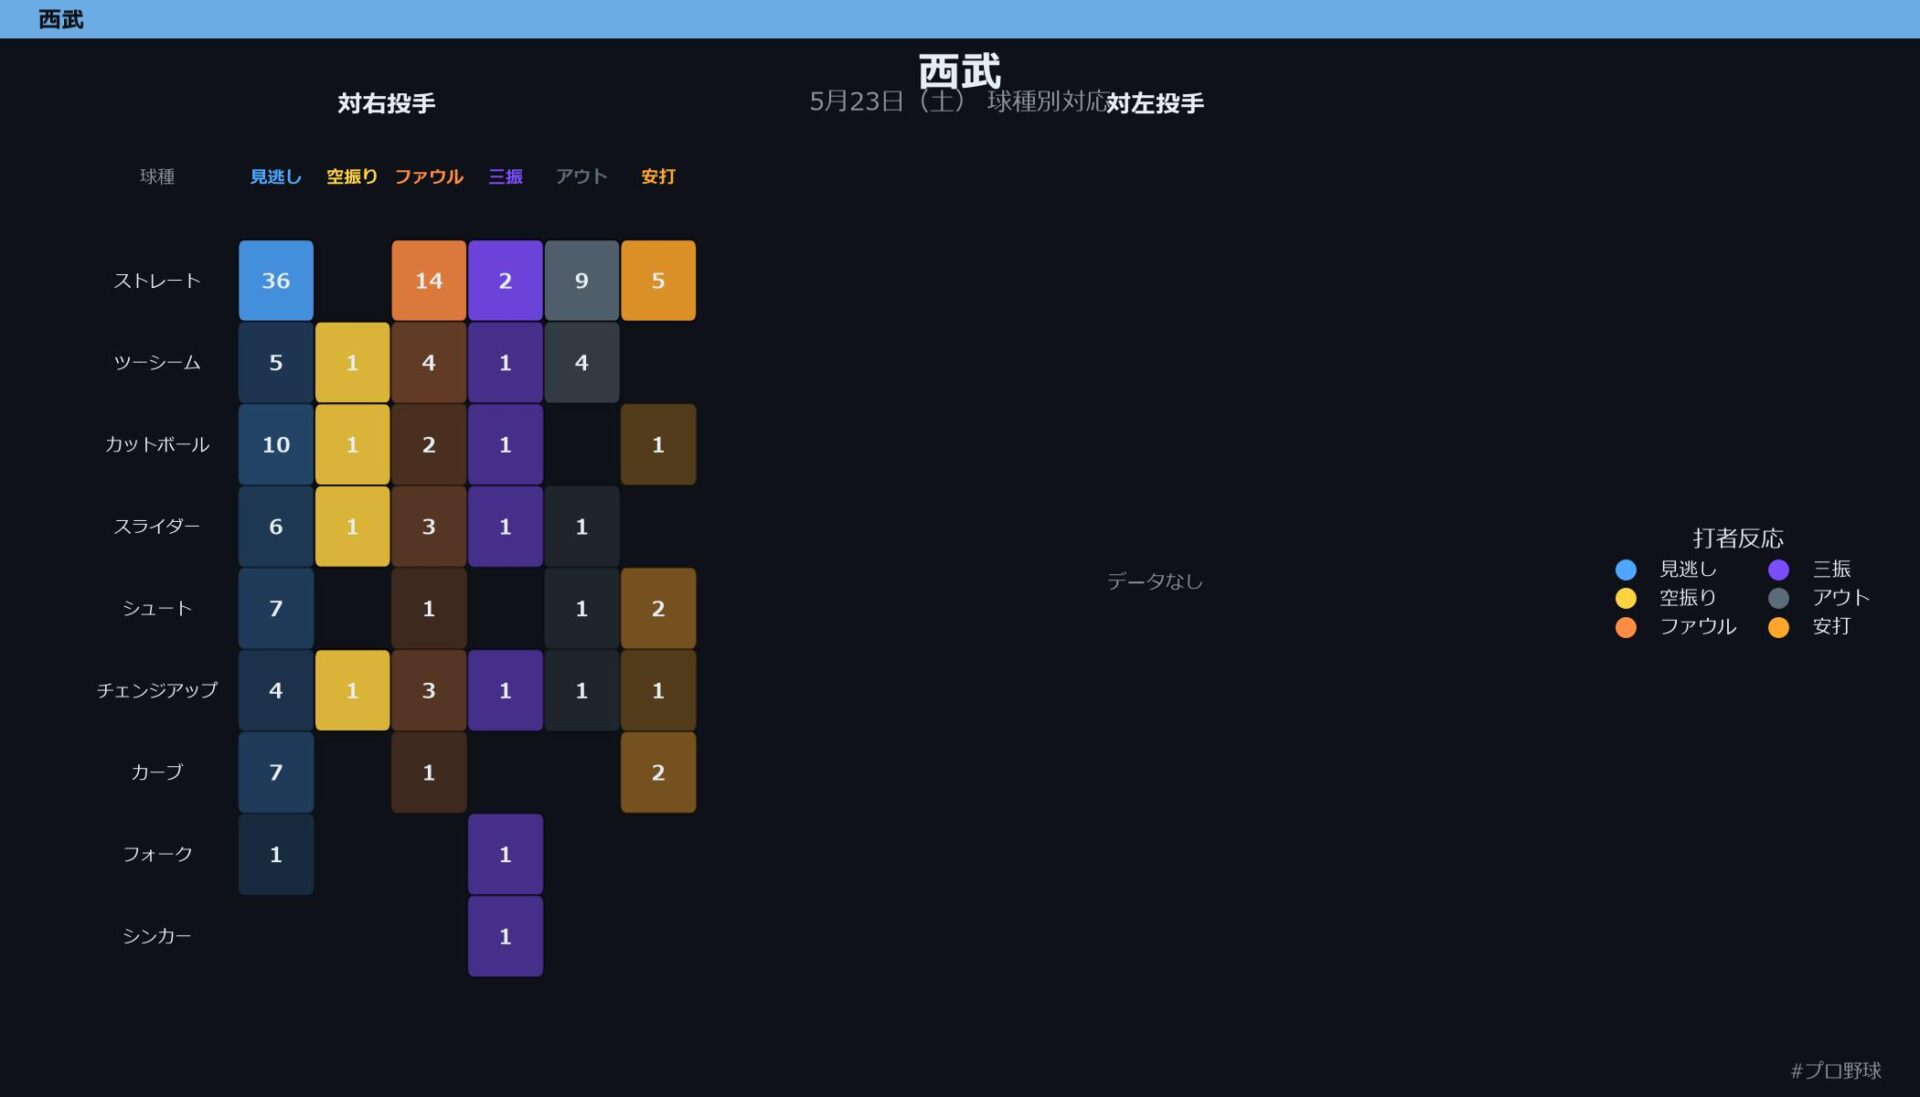This screenshot has width=1920, height=1097.
Task: Click the ストレート 見逃し cell showing 36
Action: click(276, 281)
